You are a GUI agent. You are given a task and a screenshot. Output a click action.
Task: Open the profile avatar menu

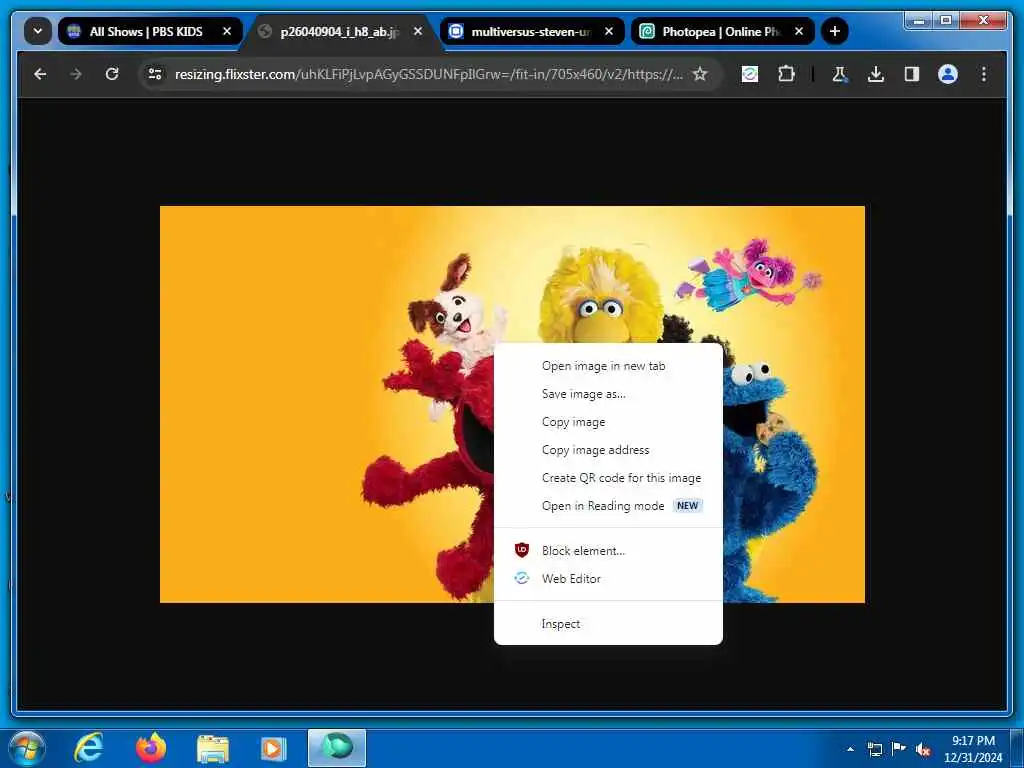(948, 74)
